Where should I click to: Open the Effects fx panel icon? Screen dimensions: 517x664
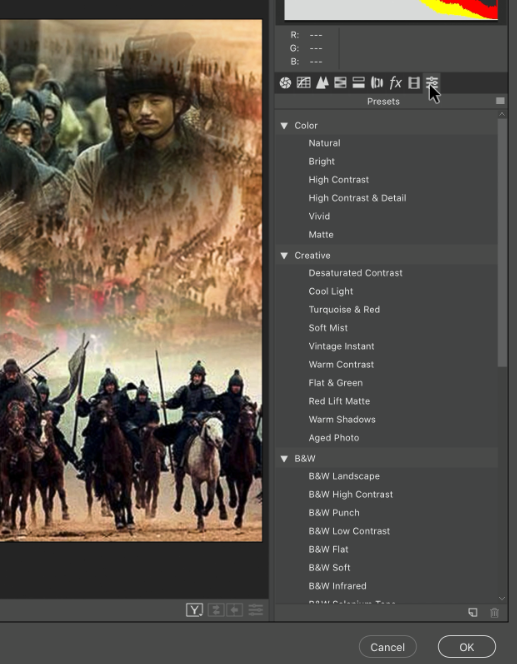(x=395, y=83)
